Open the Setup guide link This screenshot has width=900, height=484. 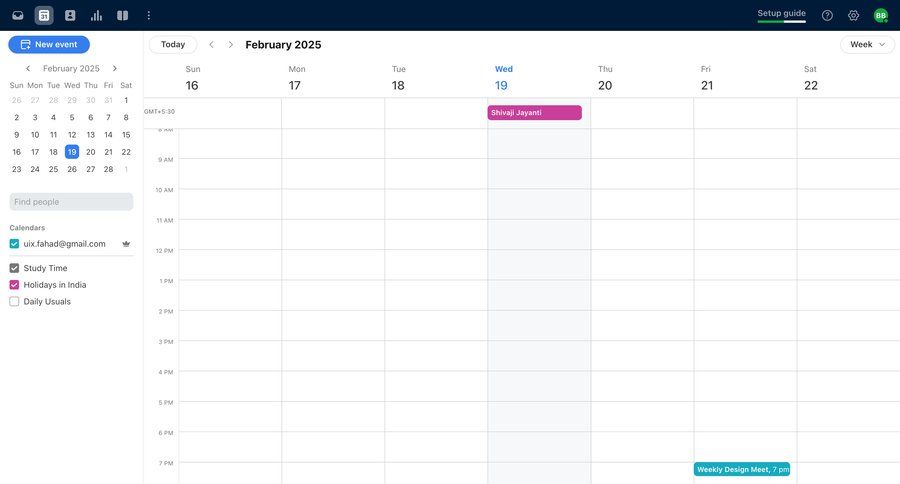[x=781, y=13]
